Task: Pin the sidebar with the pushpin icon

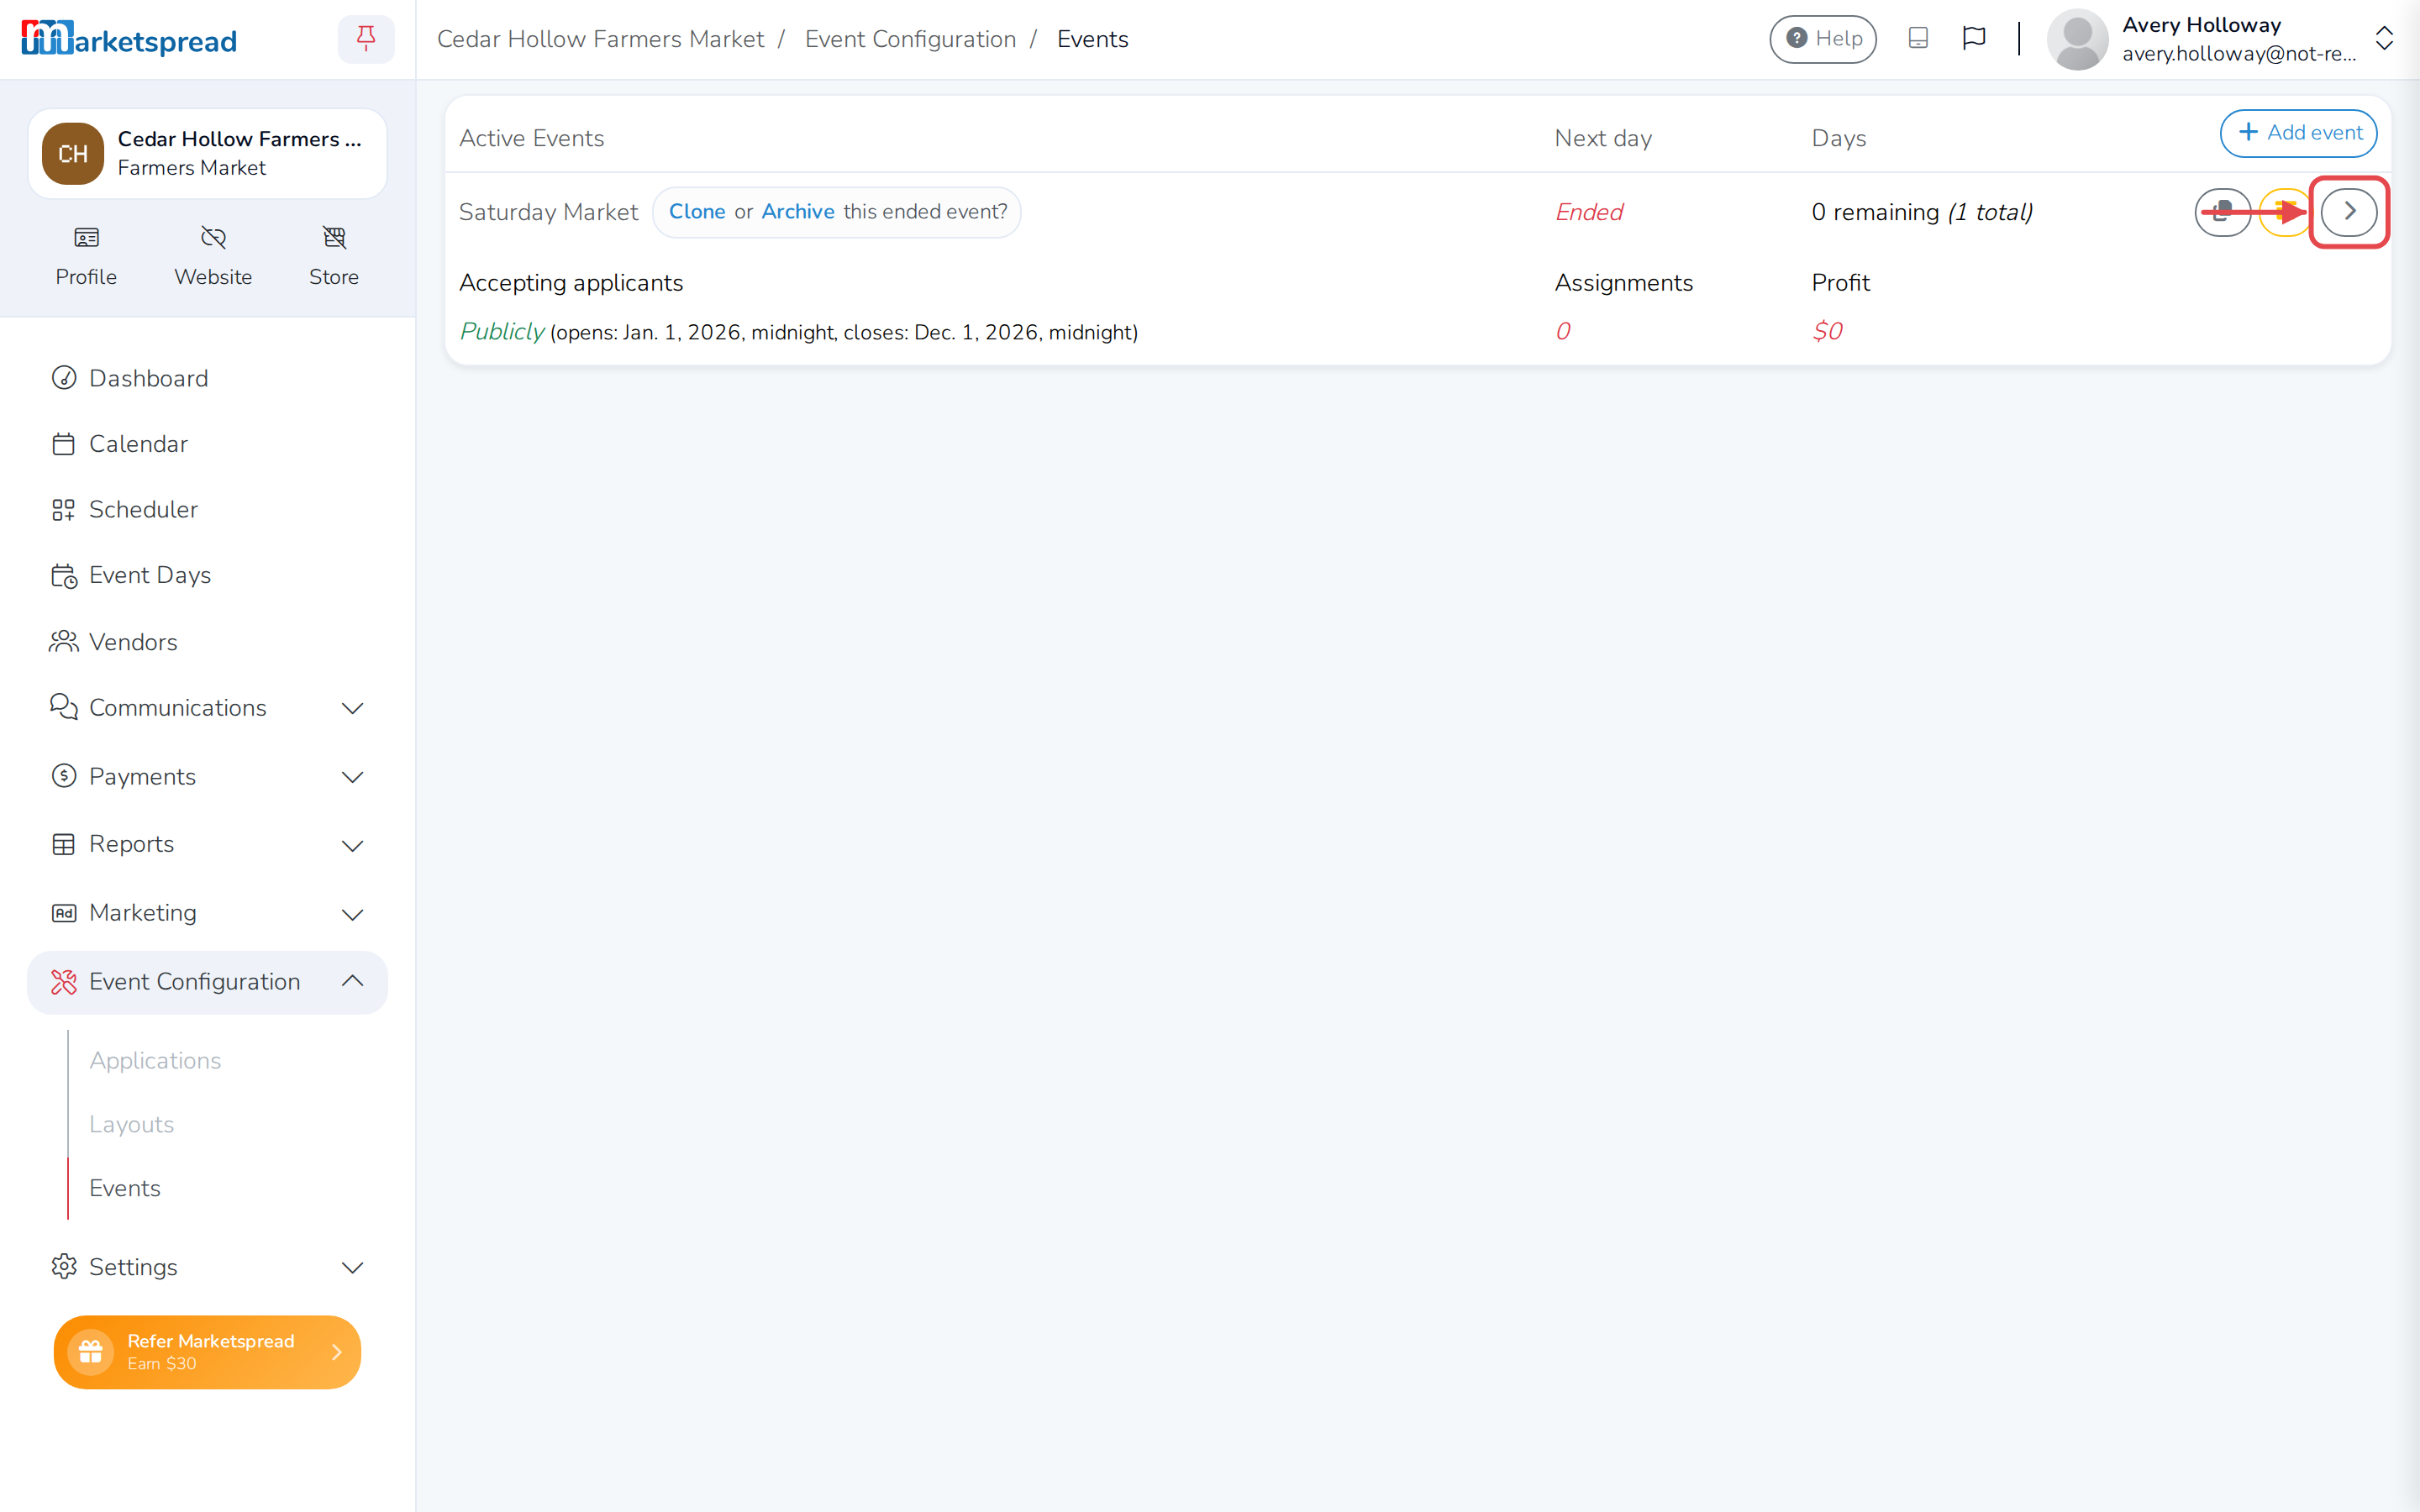Action: 366,39
